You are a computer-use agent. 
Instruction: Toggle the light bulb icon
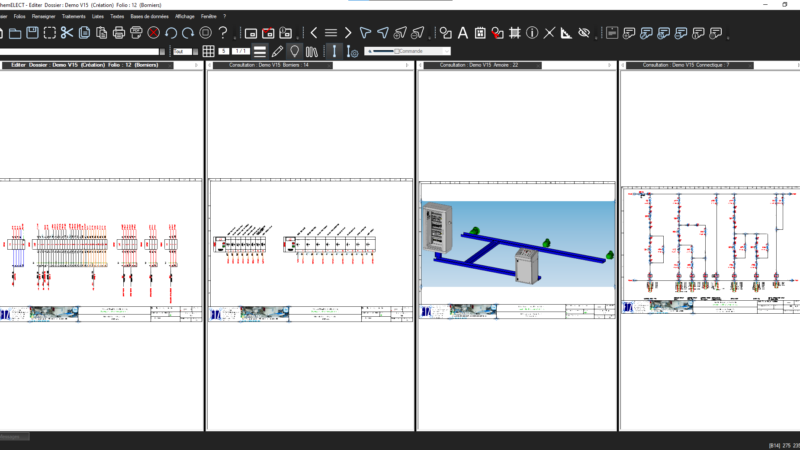(x=294, y=51)
